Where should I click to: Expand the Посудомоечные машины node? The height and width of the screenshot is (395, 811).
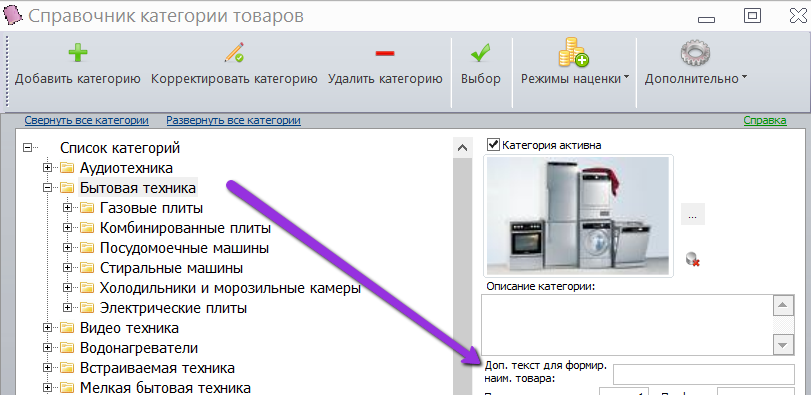point(67,248)
